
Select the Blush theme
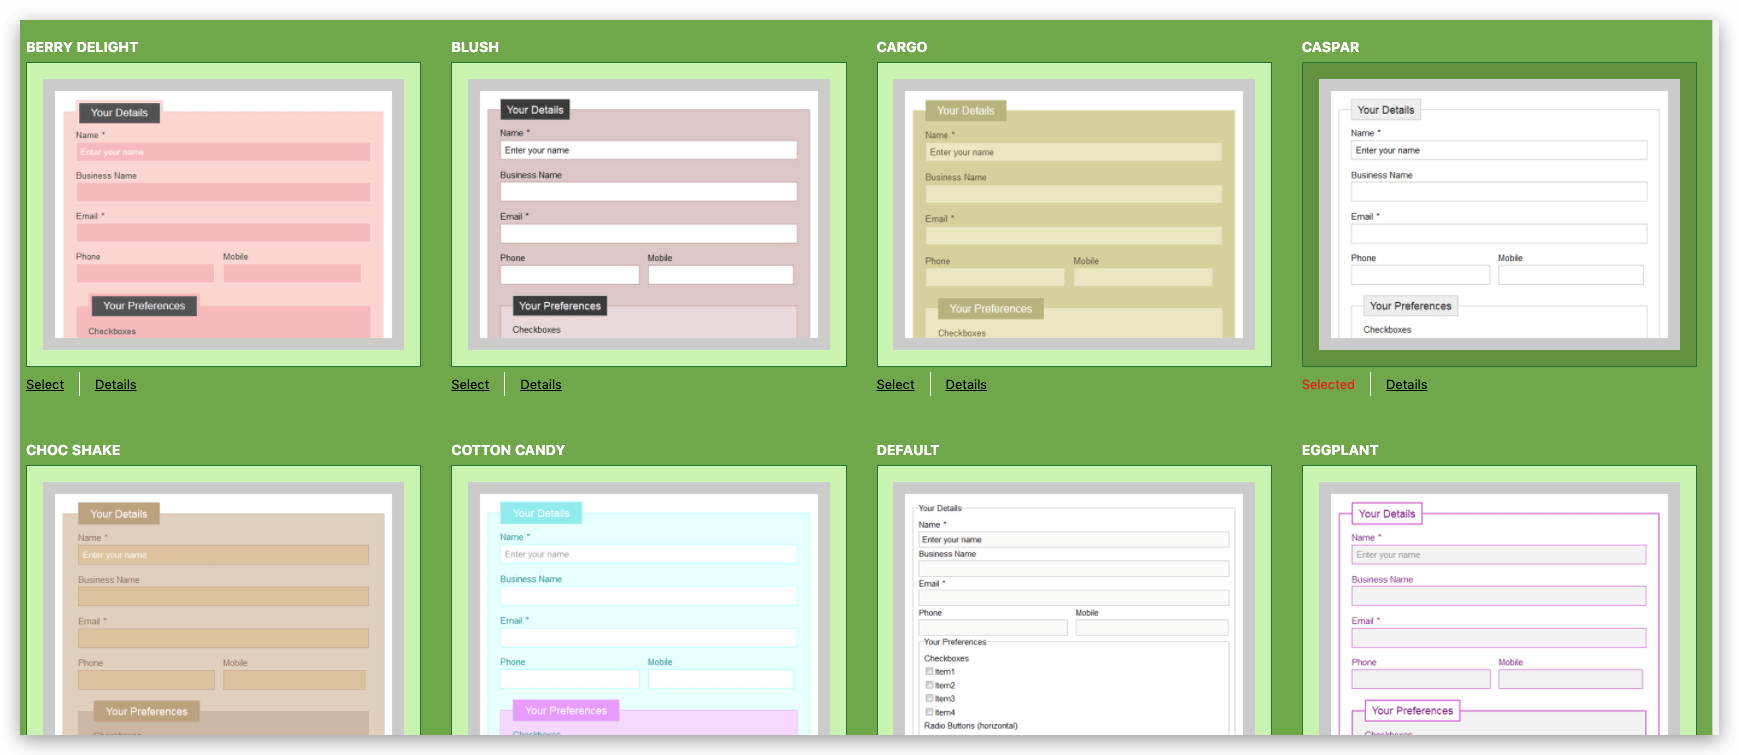click(470, 385)
